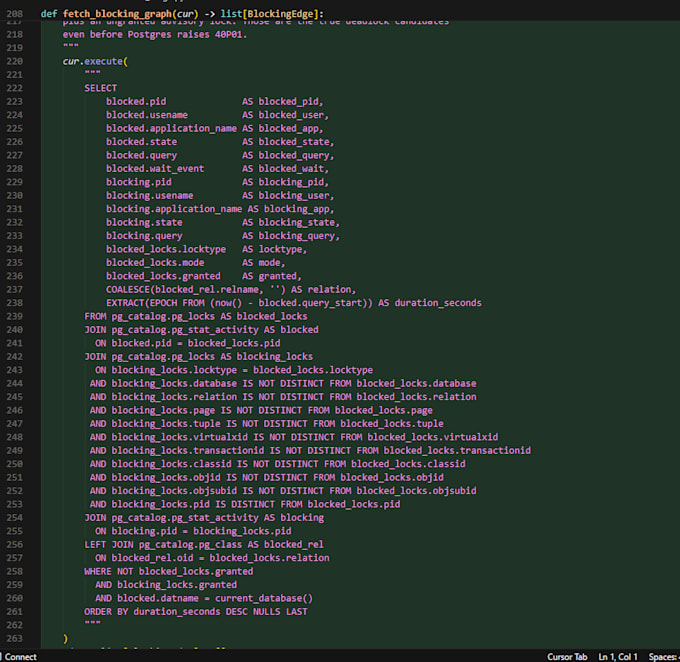This screenshot has height=662, width=680.
Task: Click the closing parenthesis on line 263
Action: tap(65, 639)
